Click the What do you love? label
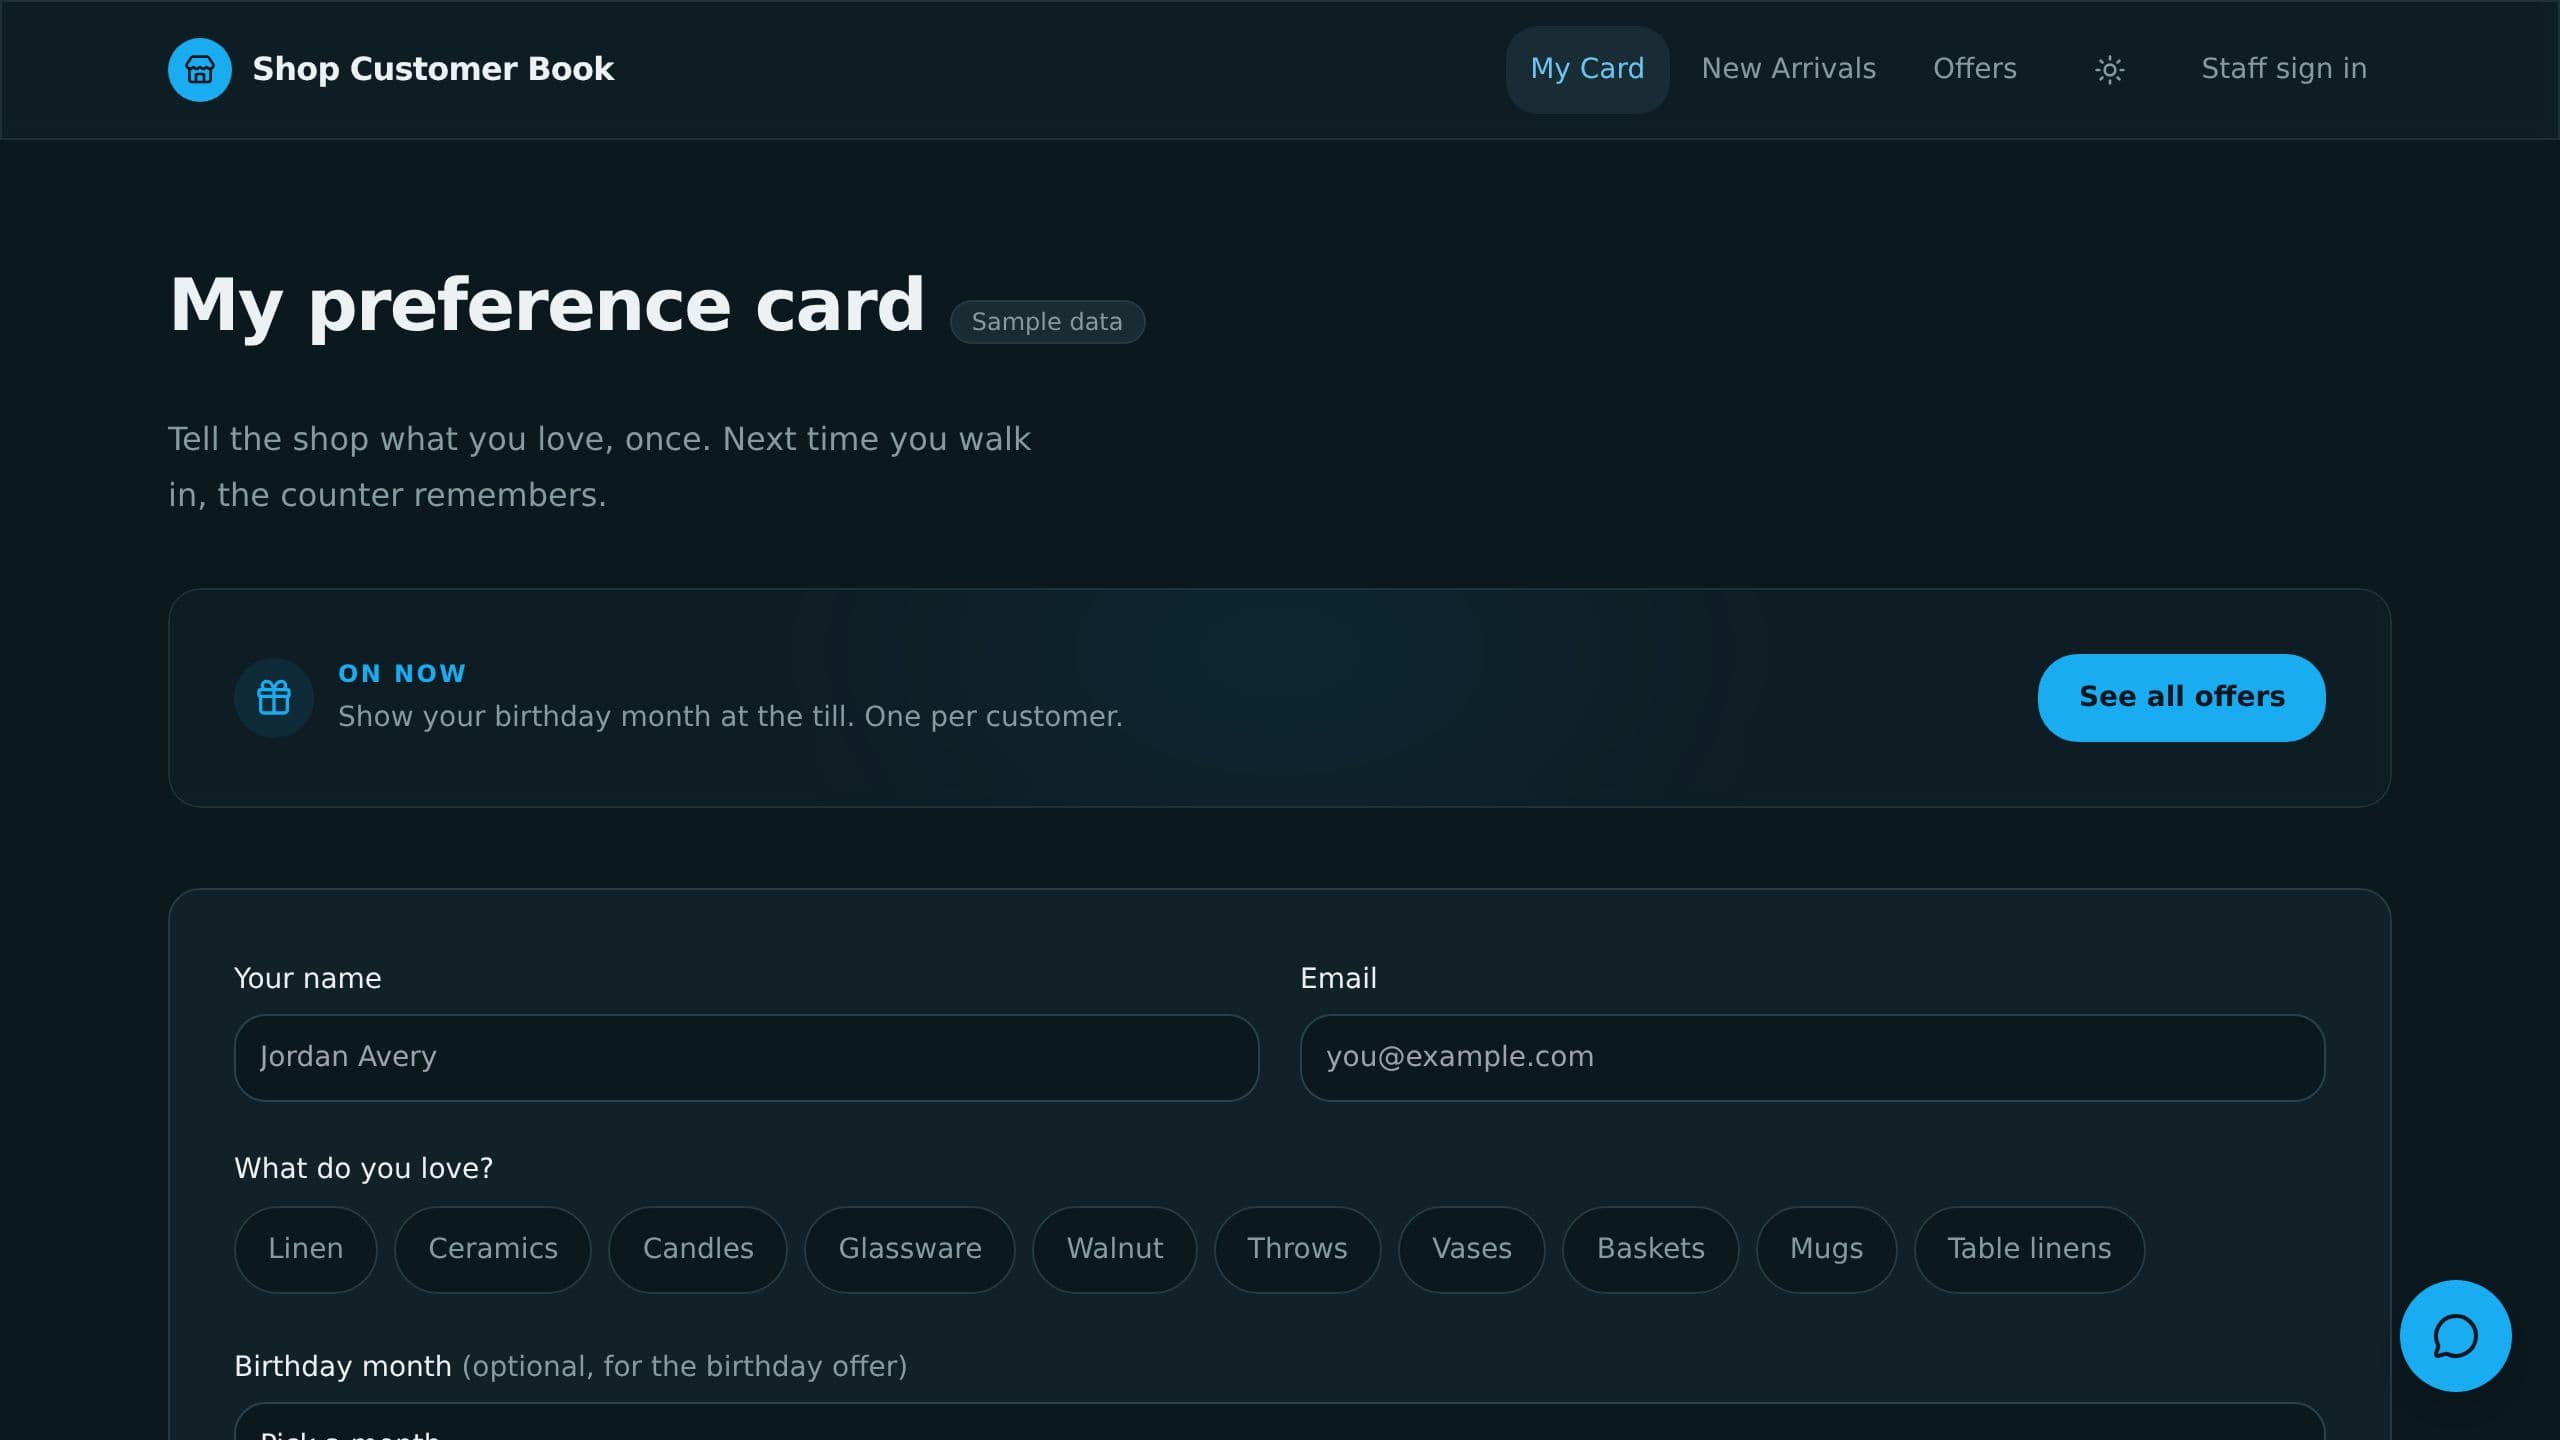This screenshot has width=2560, height=1440. (x=363, y=1168)
